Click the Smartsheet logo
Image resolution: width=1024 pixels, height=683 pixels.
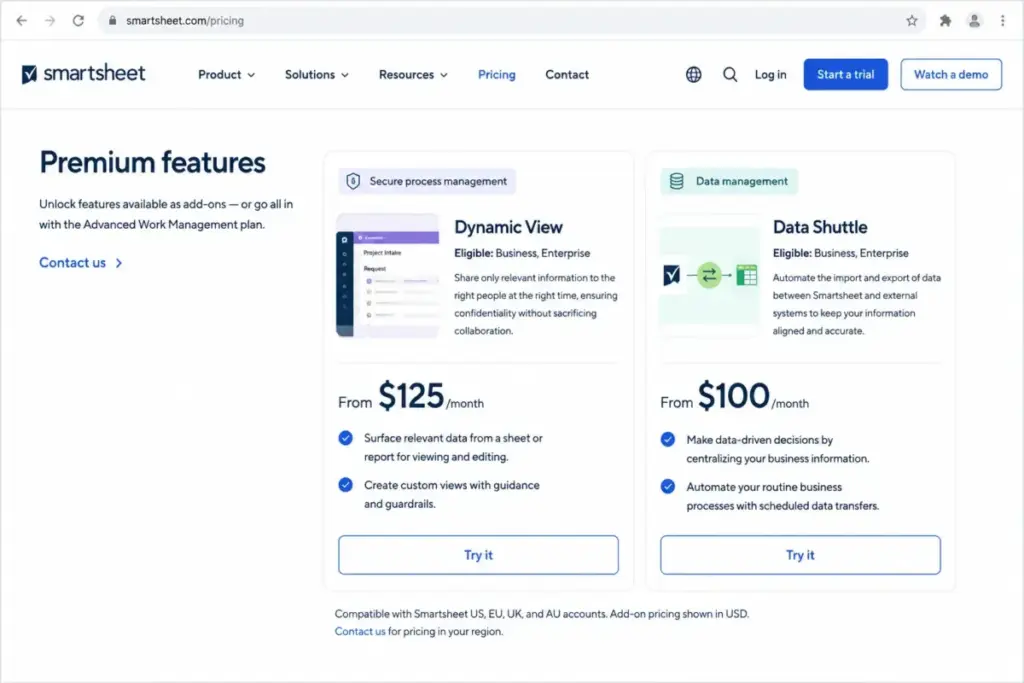(83, 74)
